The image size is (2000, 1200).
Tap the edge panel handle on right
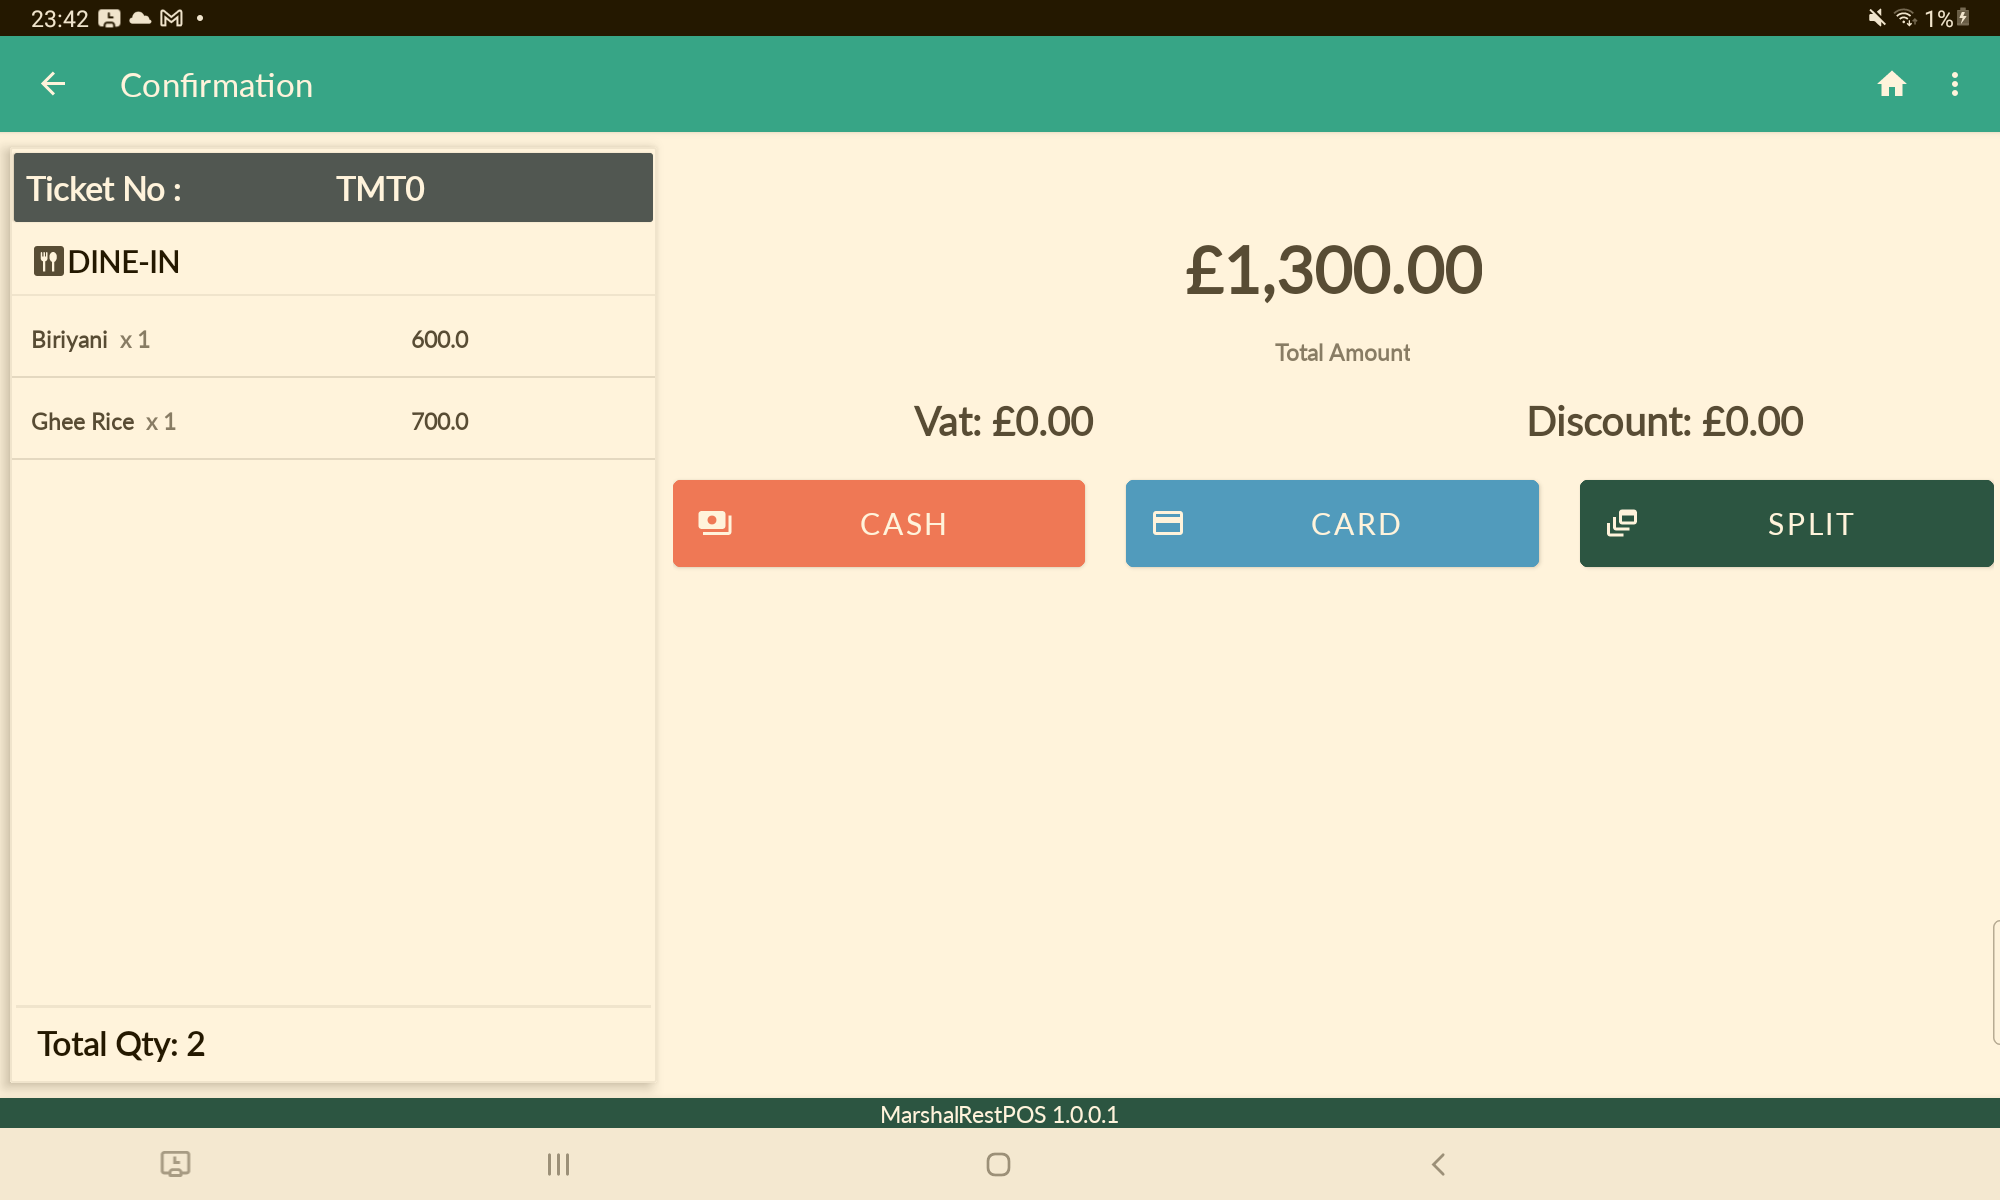(1995, 982)
